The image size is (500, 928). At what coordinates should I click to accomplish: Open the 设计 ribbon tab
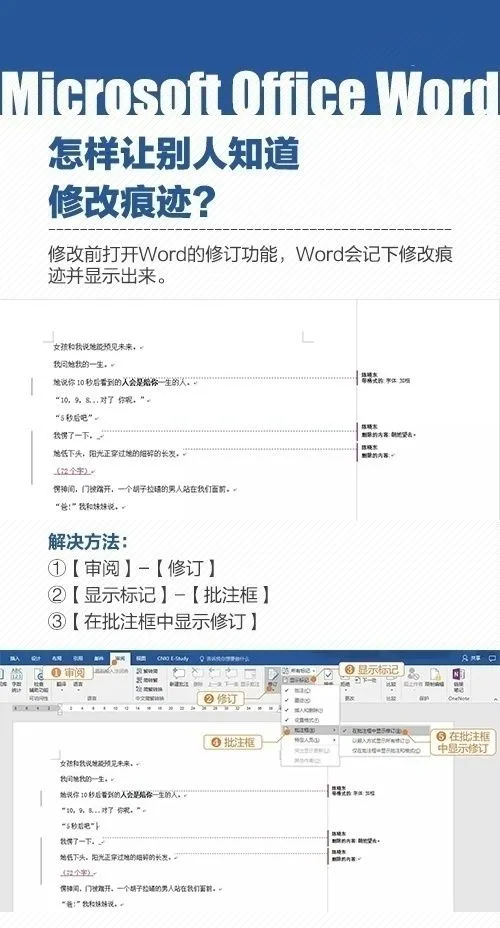pyautogui.click(x=36, y=659)
